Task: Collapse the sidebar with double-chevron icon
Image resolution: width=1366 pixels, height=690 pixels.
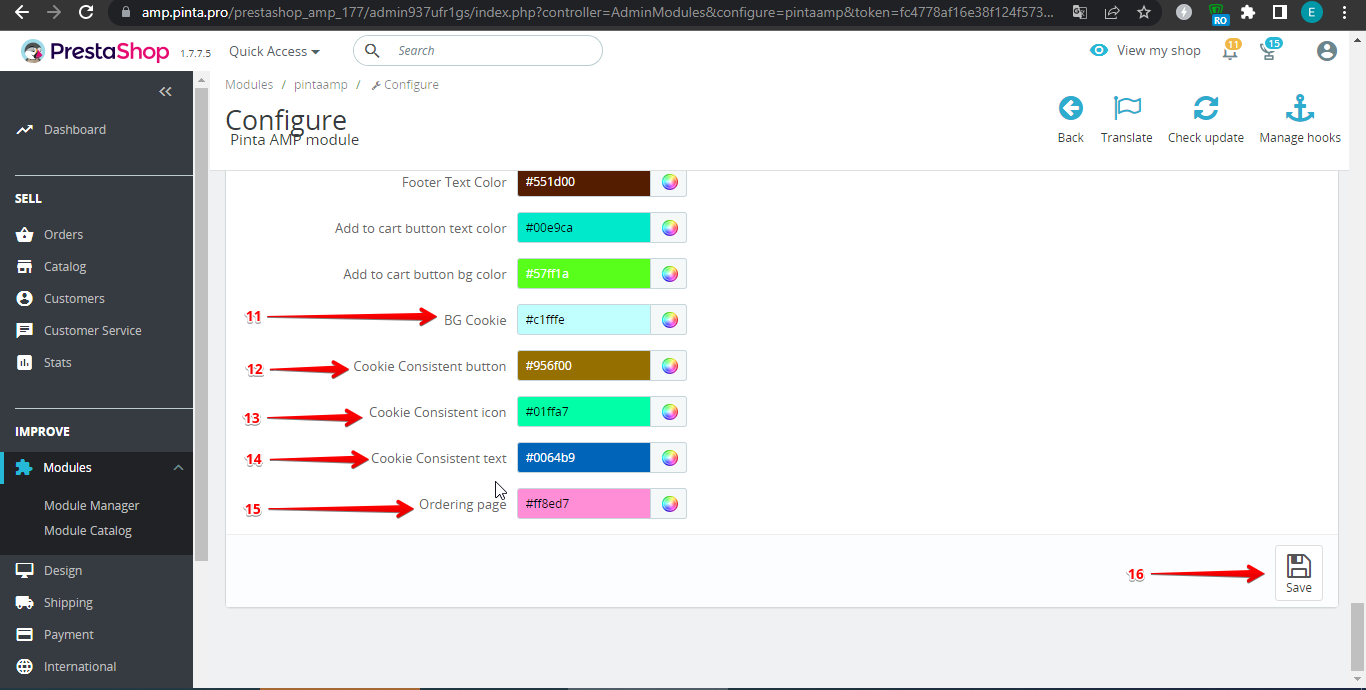Action: click(166, 92)
